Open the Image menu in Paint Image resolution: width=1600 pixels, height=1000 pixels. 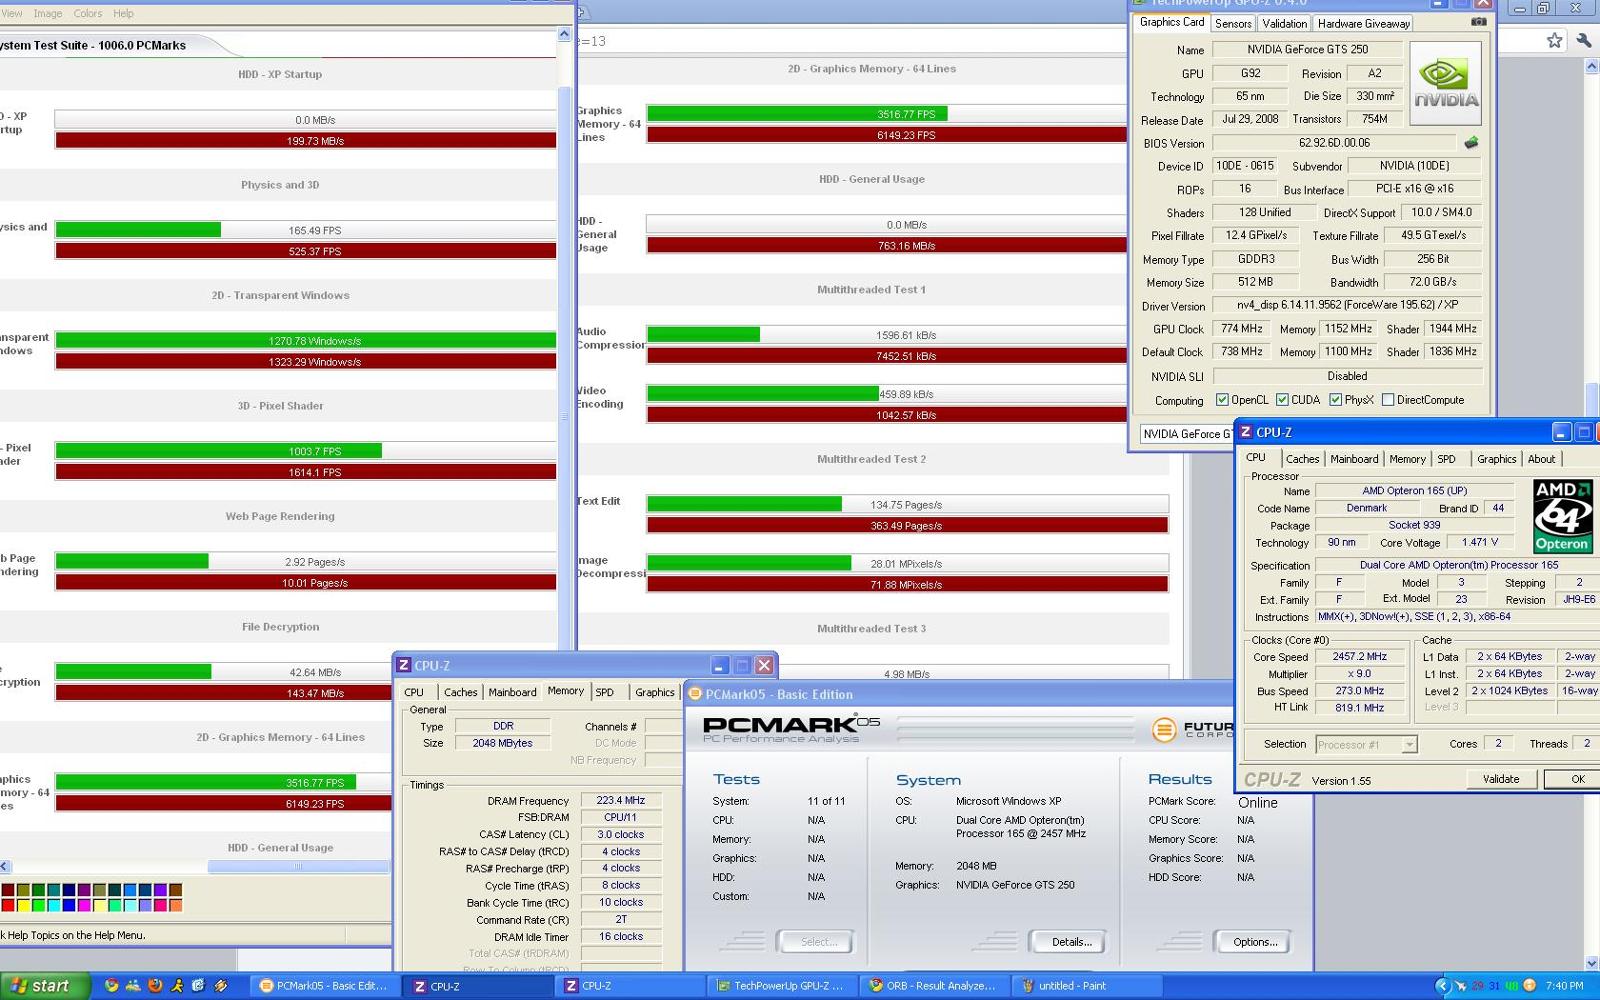coord(48,13)
